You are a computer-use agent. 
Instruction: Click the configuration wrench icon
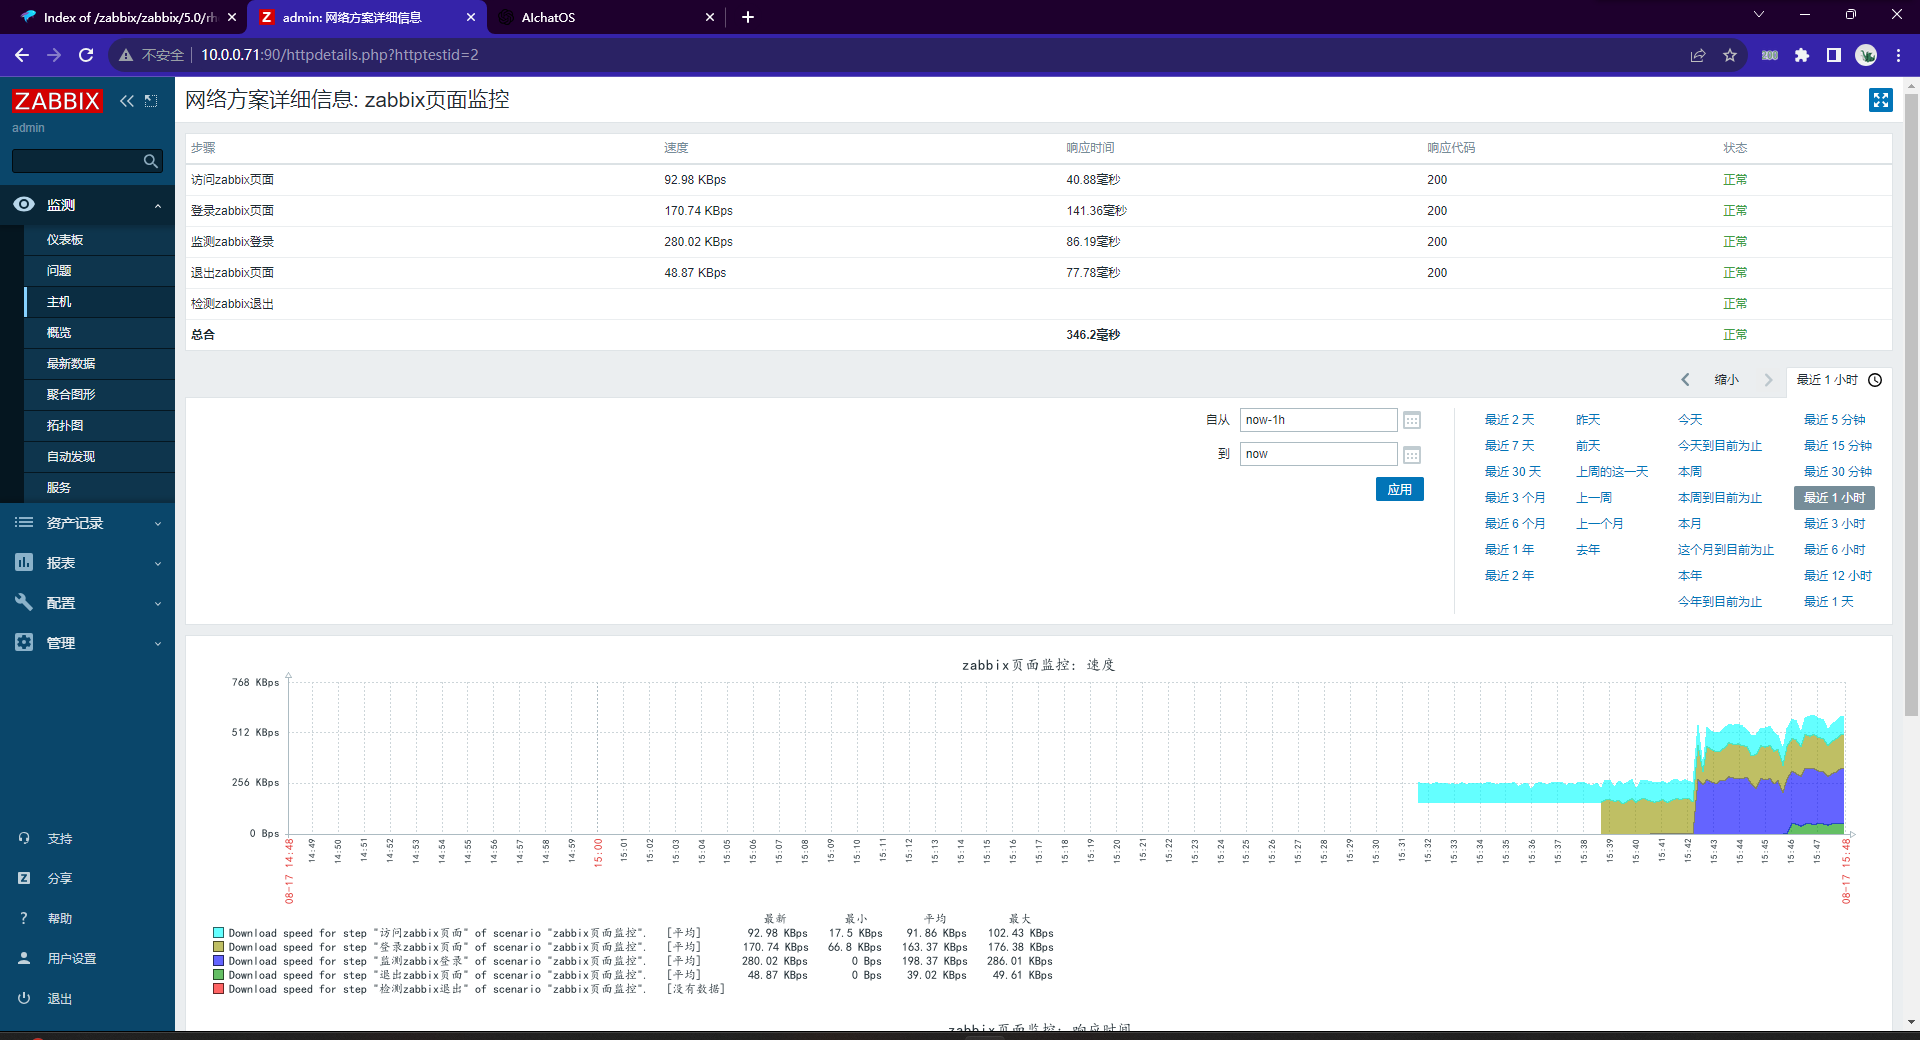tap(24, 602)
